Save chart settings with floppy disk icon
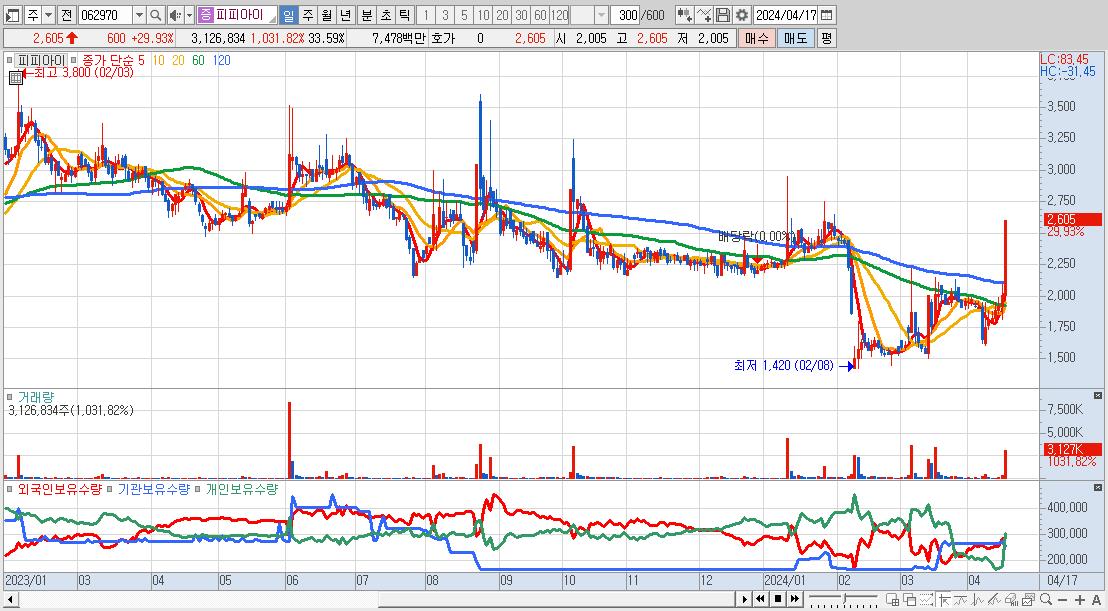The image size is (1108, 611). (722, 15)
